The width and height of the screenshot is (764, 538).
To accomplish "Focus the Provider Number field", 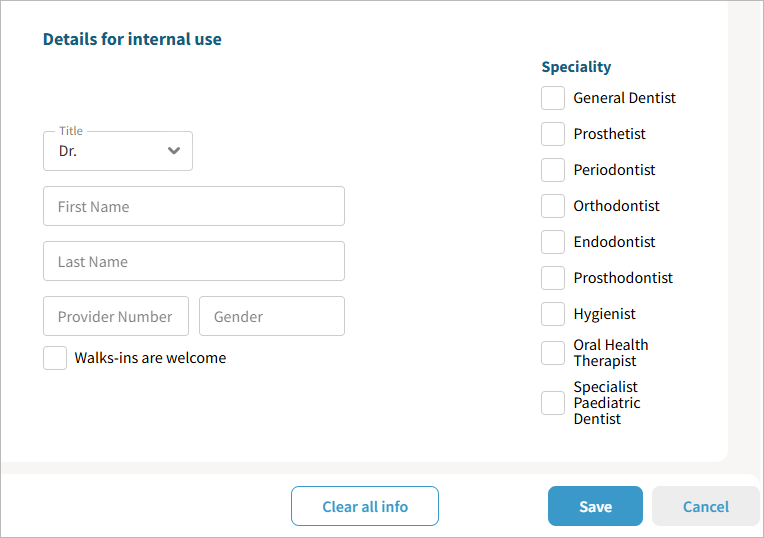I will [x=116, y=316].
